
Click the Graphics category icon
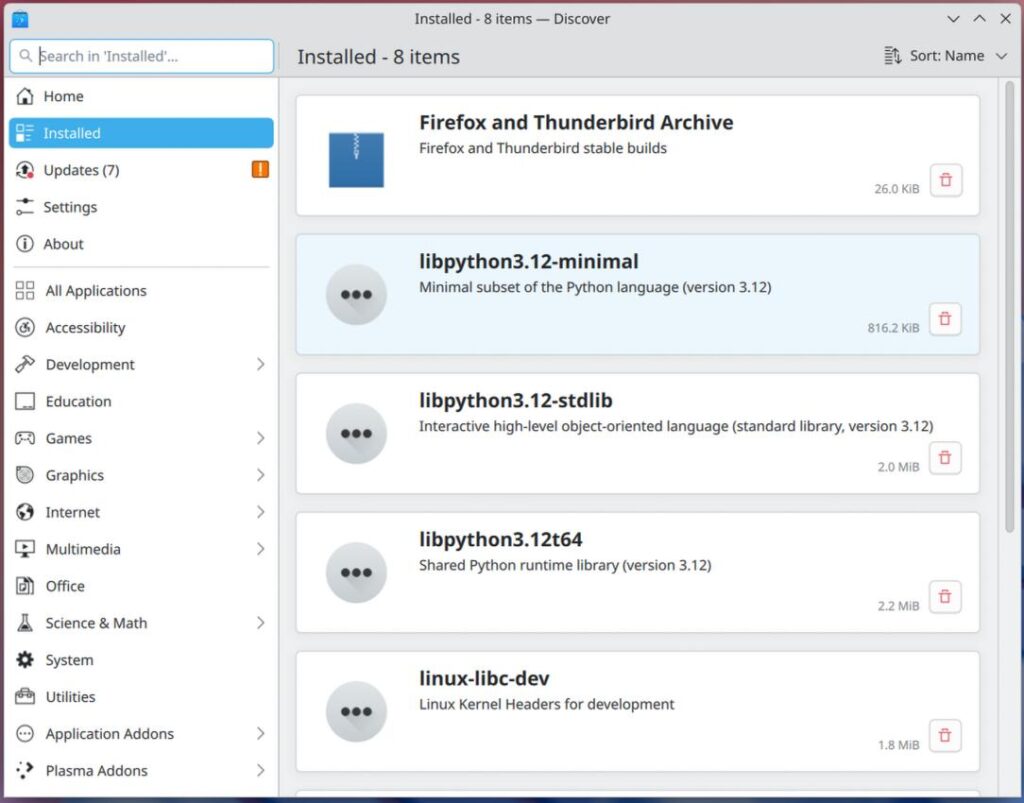click(25, 475)
